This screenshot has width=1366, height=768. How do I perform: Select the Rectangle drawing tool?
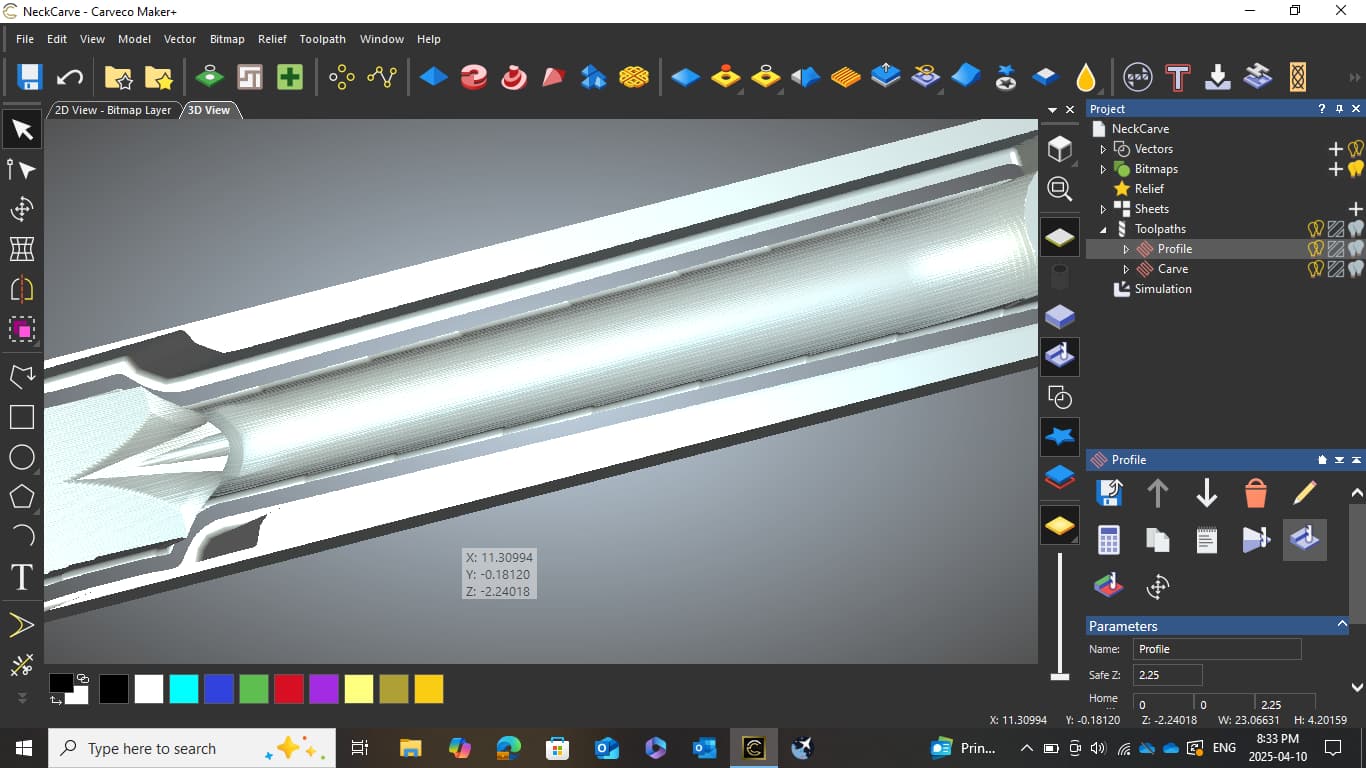(21, 417)
